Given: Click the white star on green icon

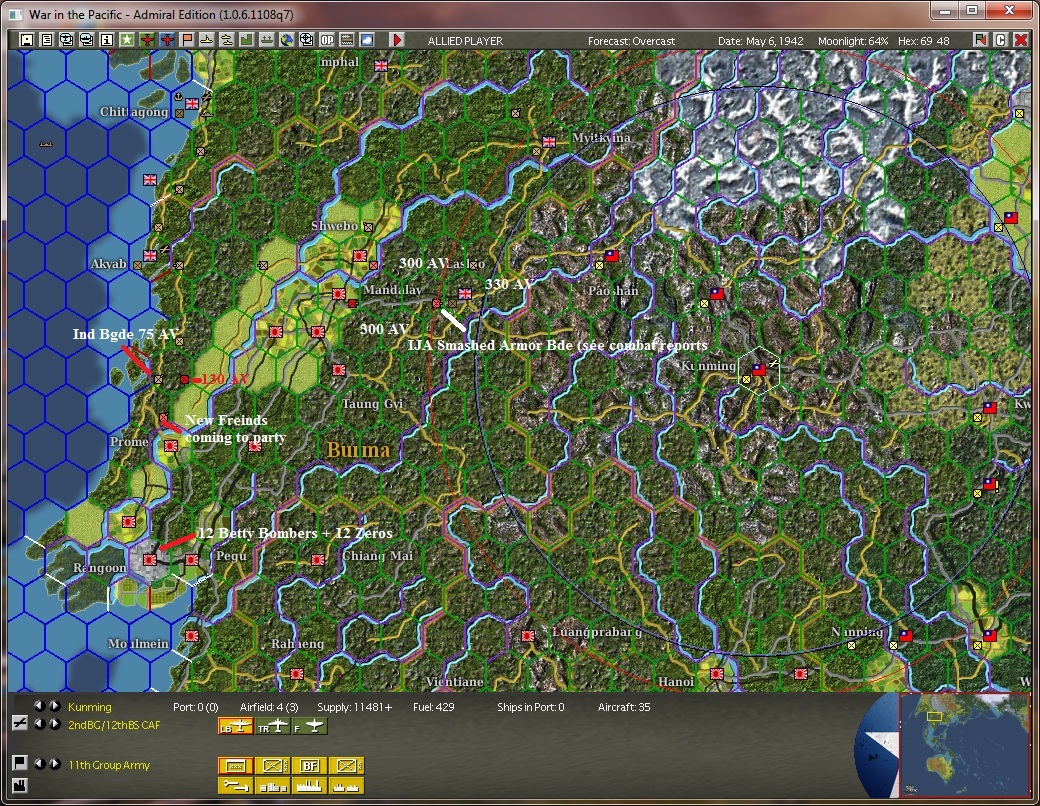Looking at the screenshot, I should click(x=126, y=40).
